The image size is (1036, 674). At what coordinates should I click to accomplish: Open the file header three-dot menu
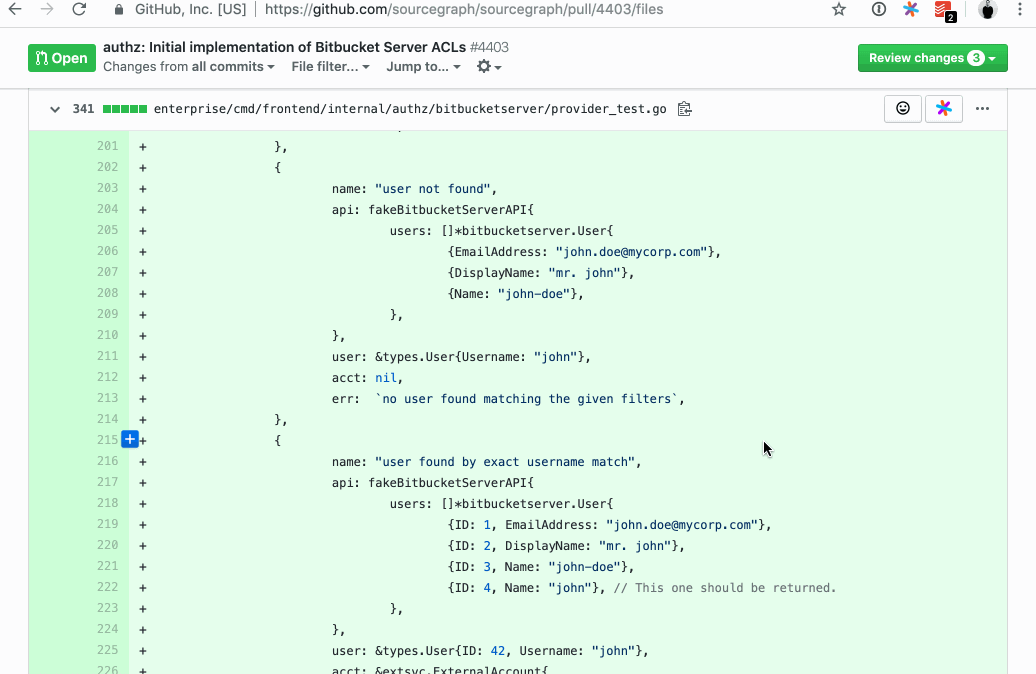tap(982, 109)
